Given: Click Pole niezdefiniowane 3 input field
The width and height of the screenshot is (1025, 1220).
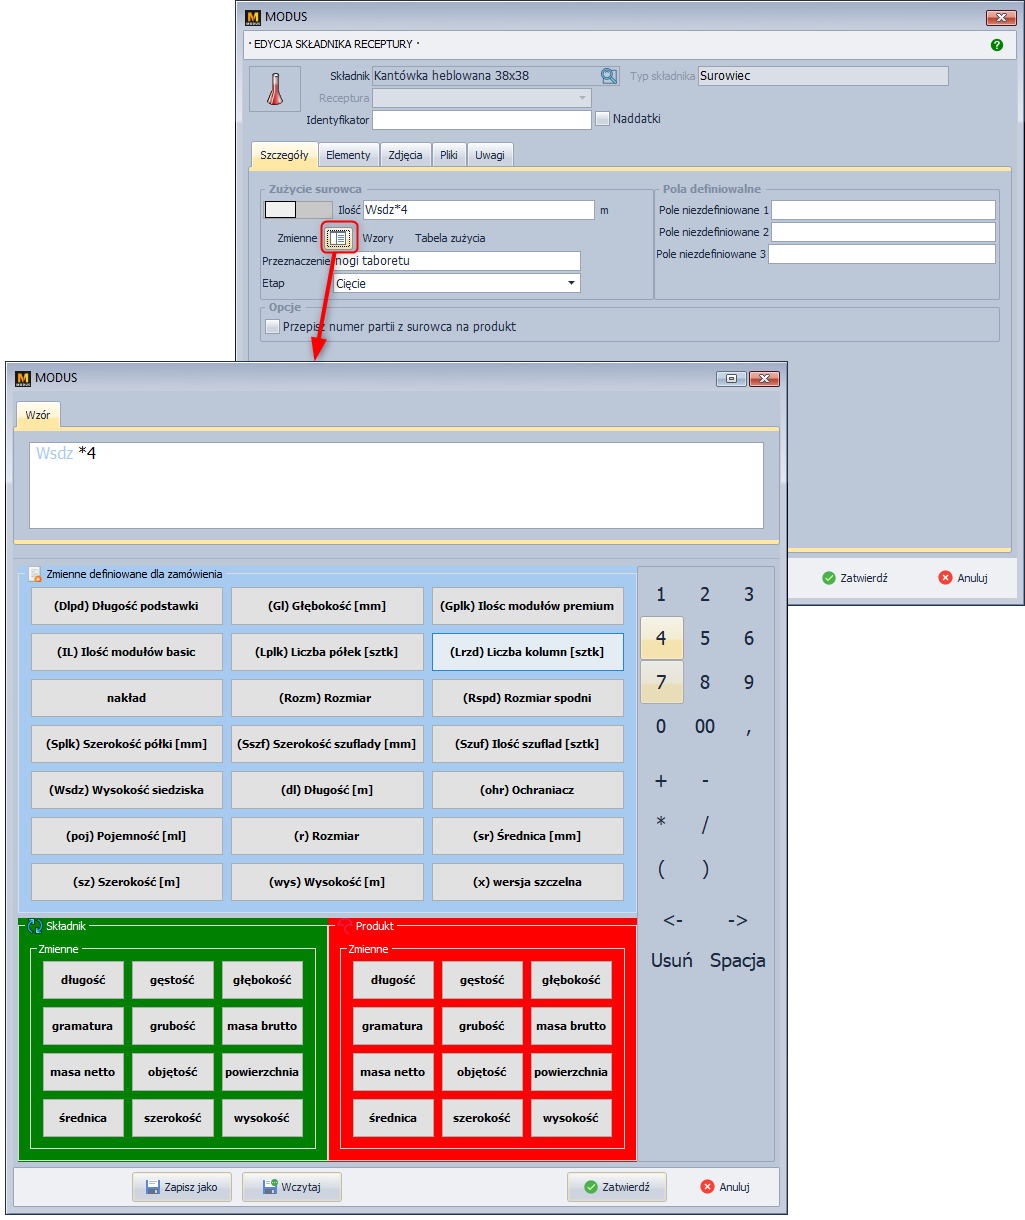Looking at the screenshot, I should click(882, 254).
